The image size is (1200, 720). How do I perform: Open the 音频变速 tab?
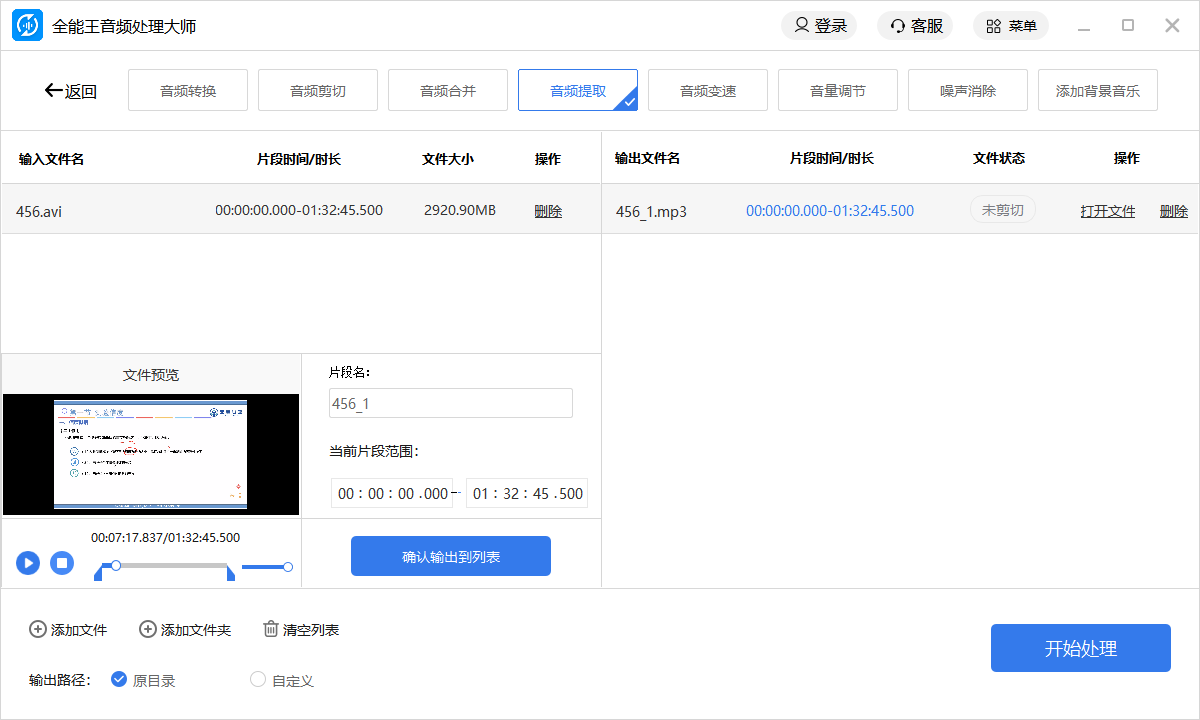click(707, 91)
